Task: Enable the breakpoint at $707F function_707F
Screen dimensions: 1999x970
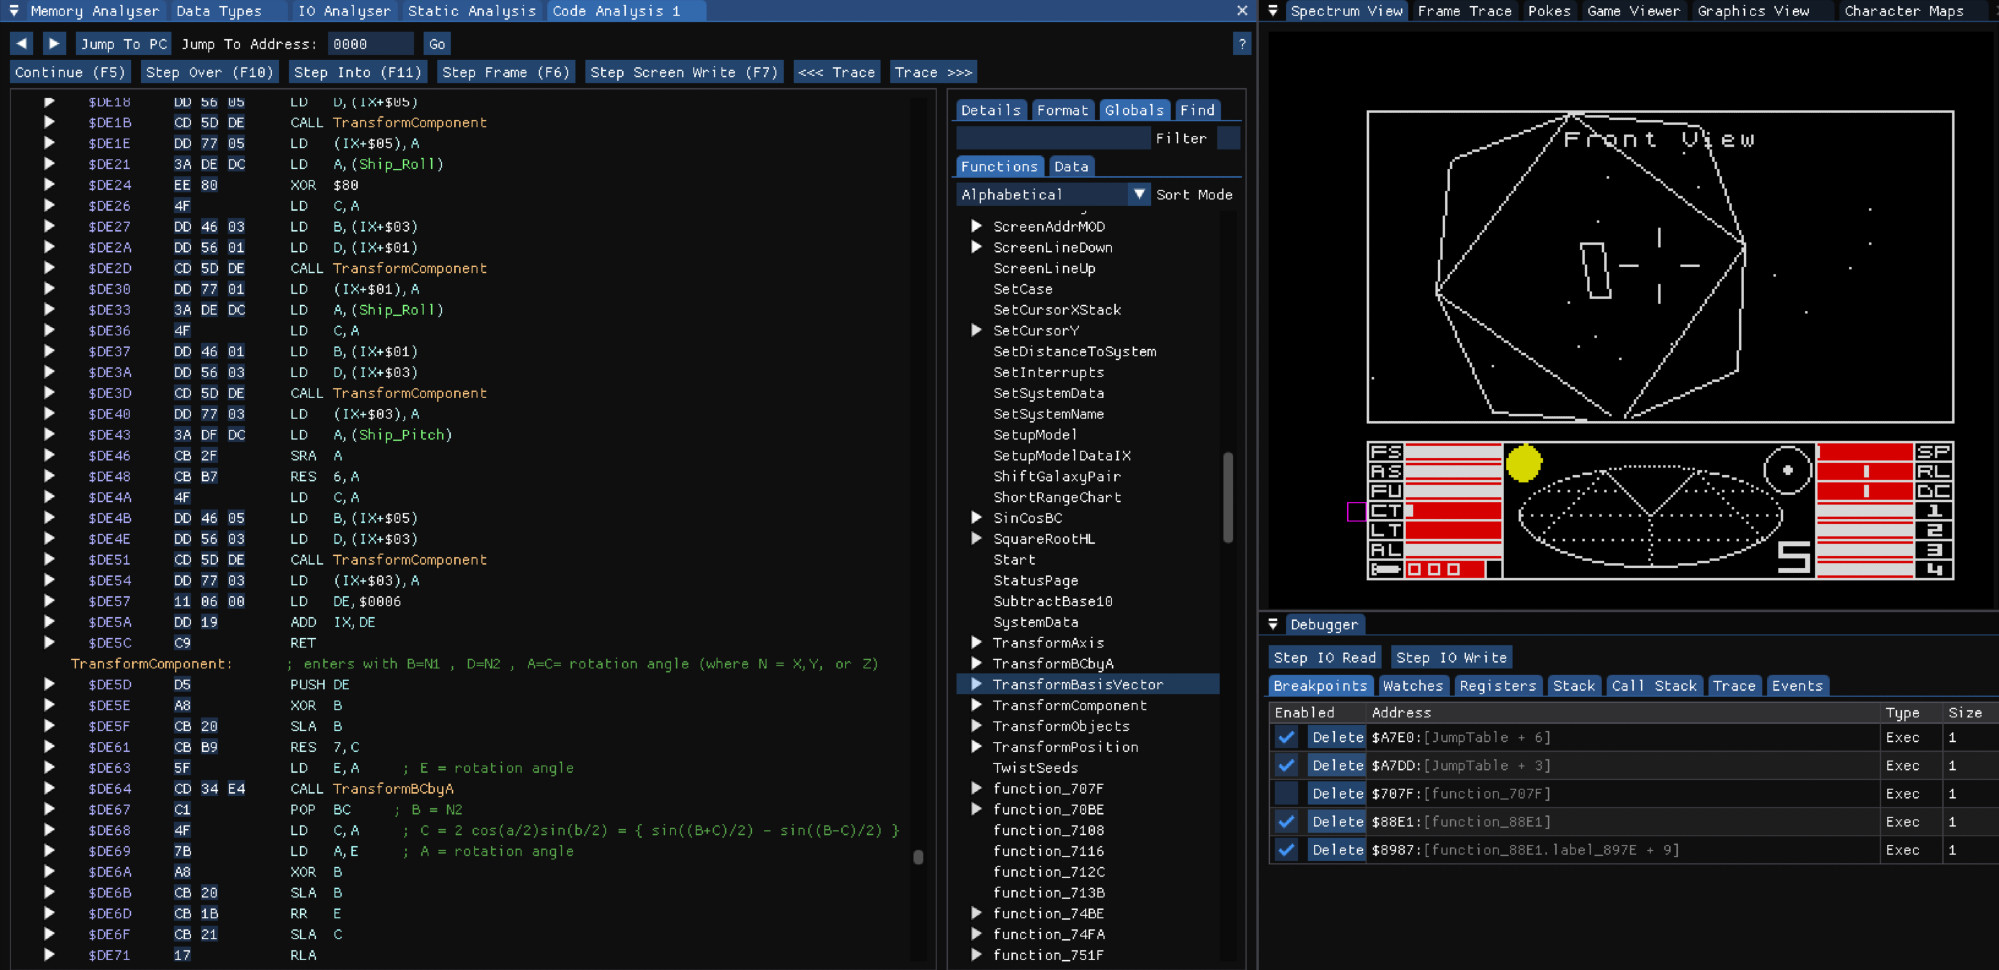Action: tap(1286, 793)
